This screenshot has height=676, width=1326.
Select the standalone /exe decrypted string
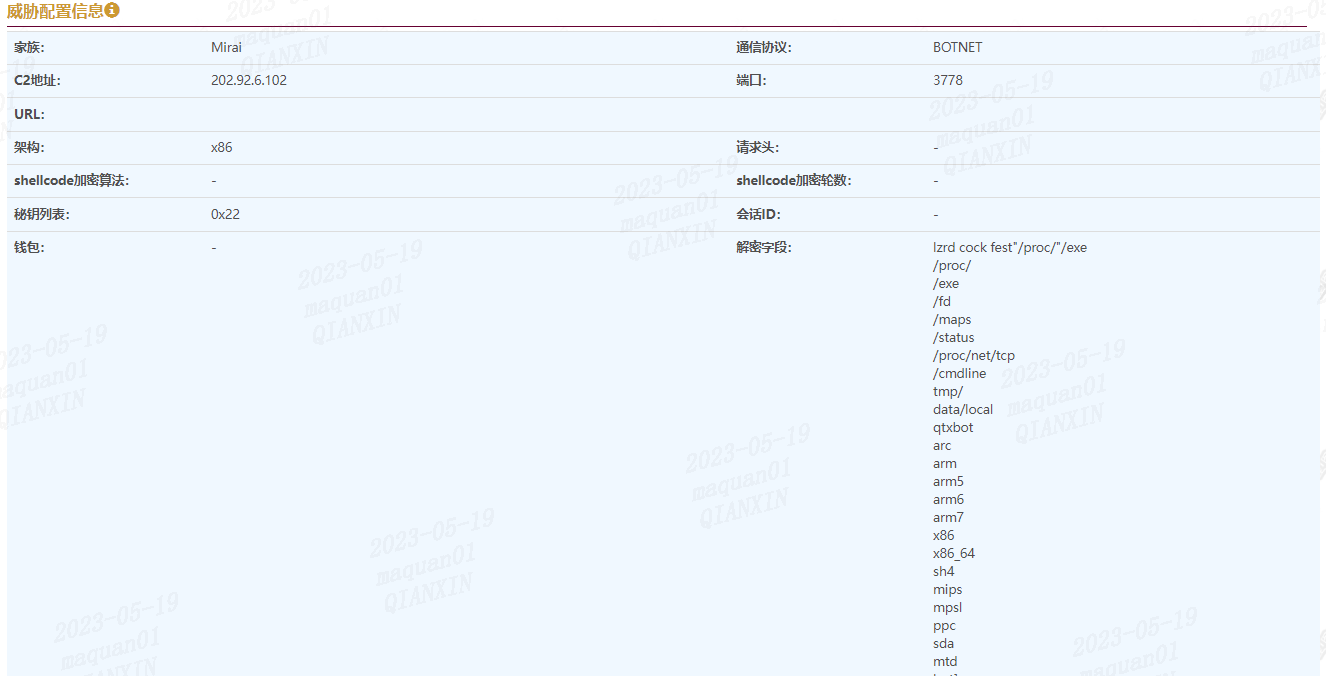tap(946, 283)
